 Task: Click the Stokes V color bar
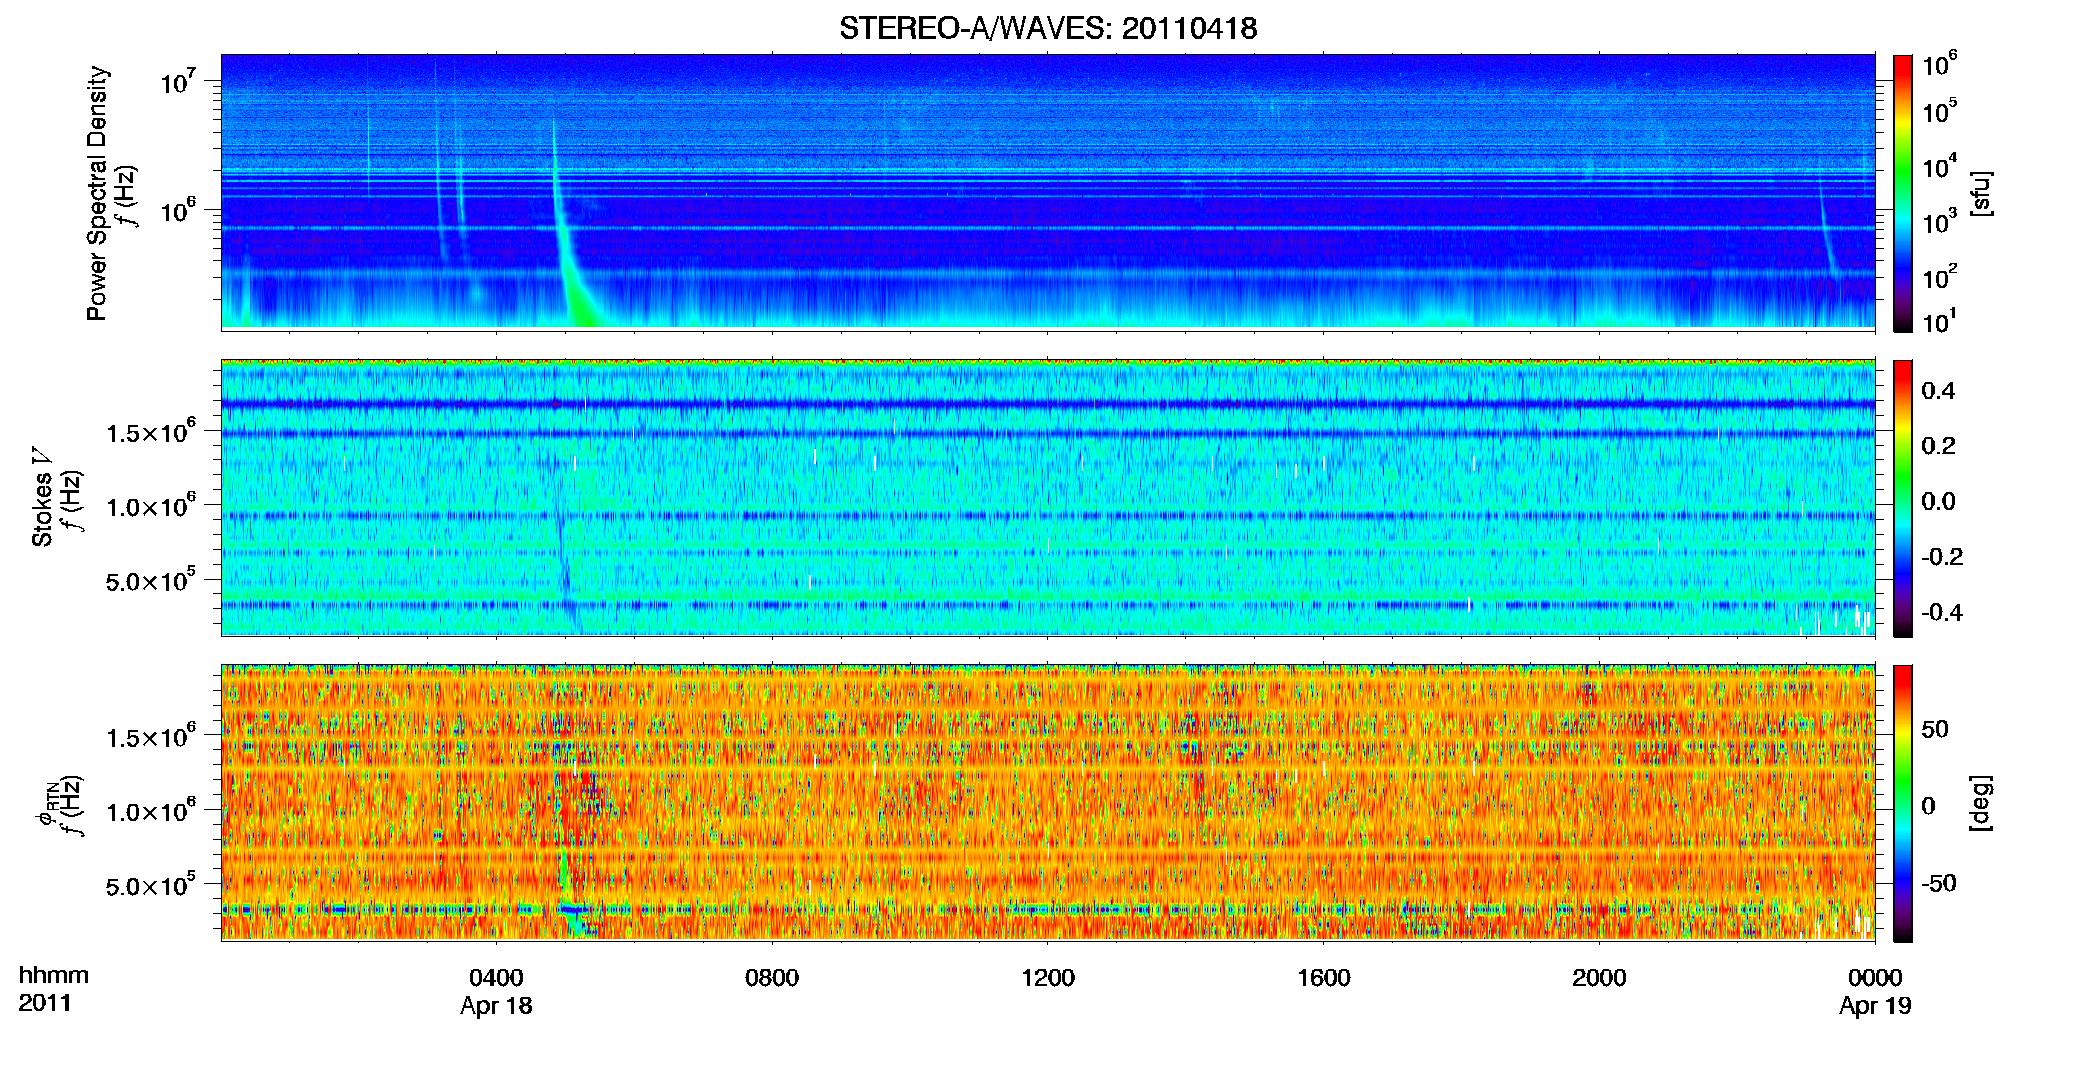1903,498
